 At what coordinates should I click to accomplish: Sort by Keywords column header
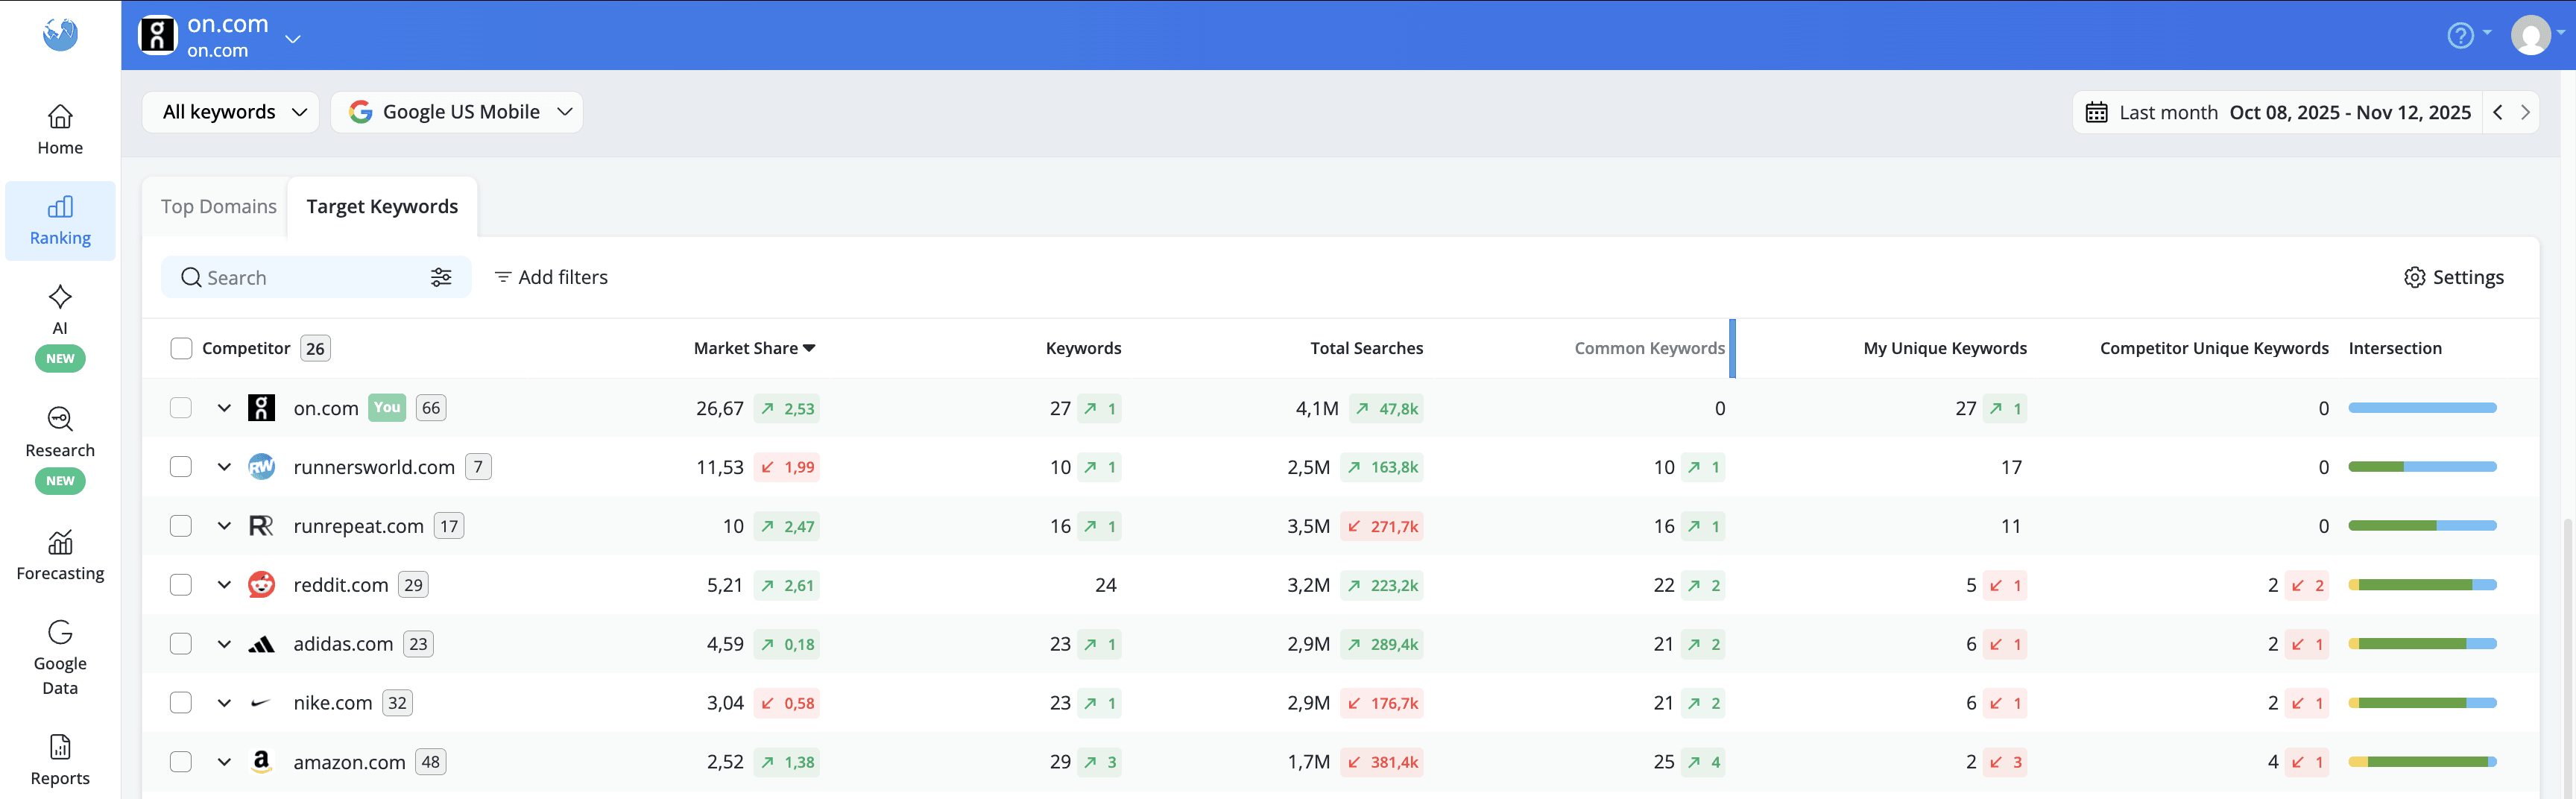tap(1083, 348)
